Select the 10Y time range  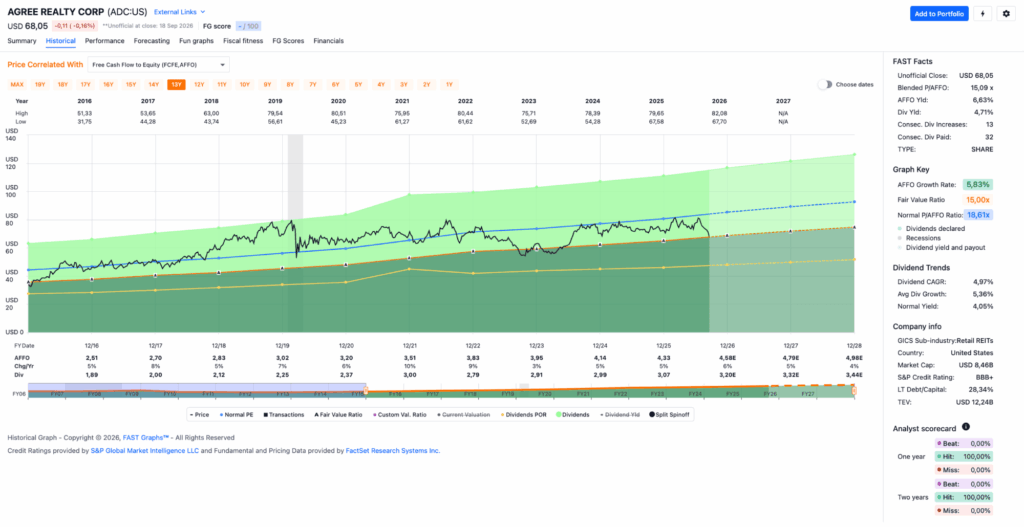tap(245, 84)
